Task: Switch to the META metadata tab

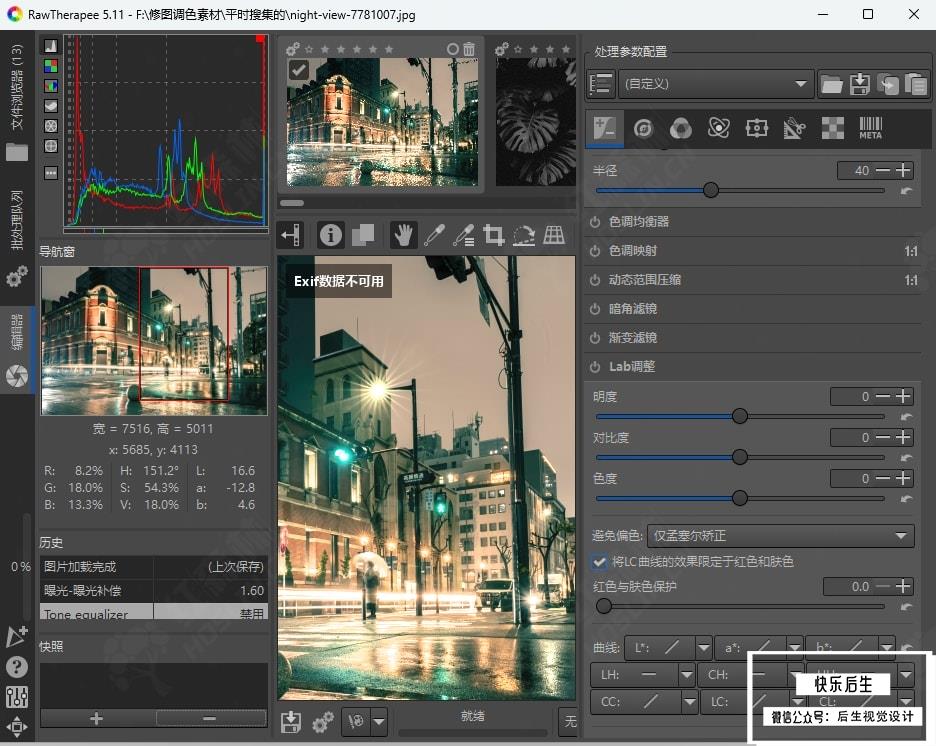Action: tap(870, 128)
